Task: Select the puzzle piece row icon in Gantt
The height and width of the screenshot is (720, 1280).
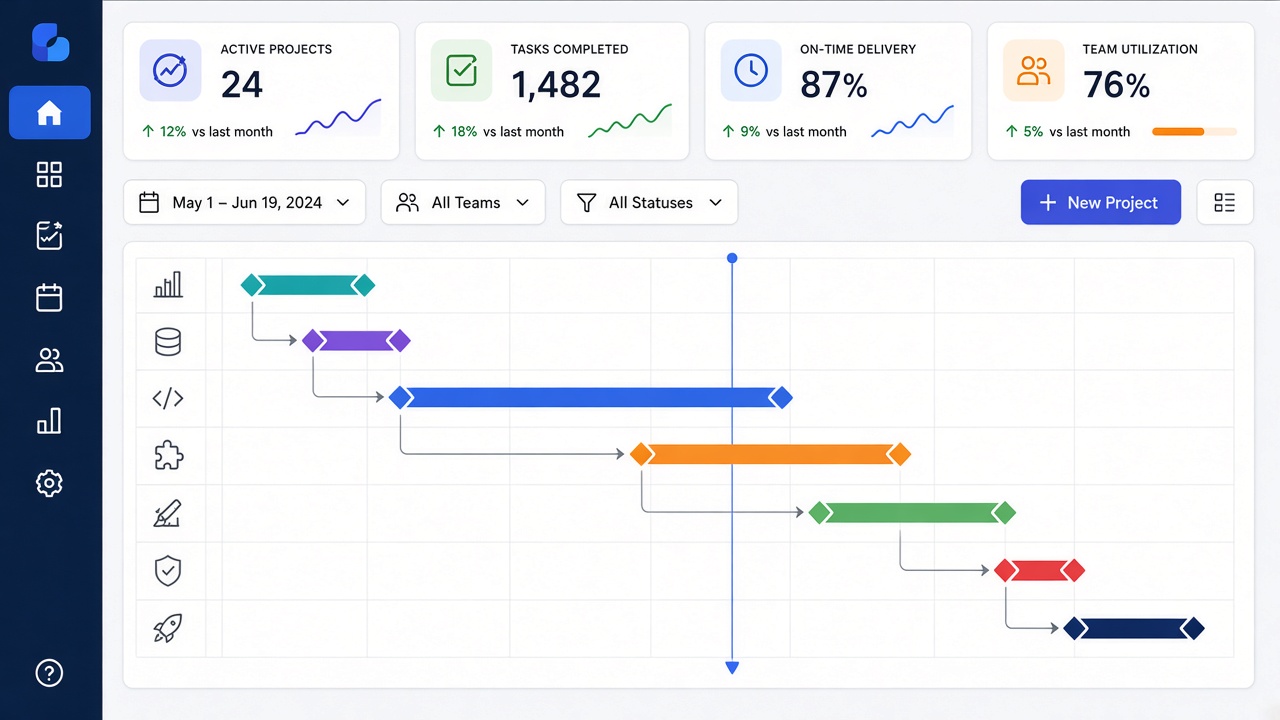Action: [168, 456]
